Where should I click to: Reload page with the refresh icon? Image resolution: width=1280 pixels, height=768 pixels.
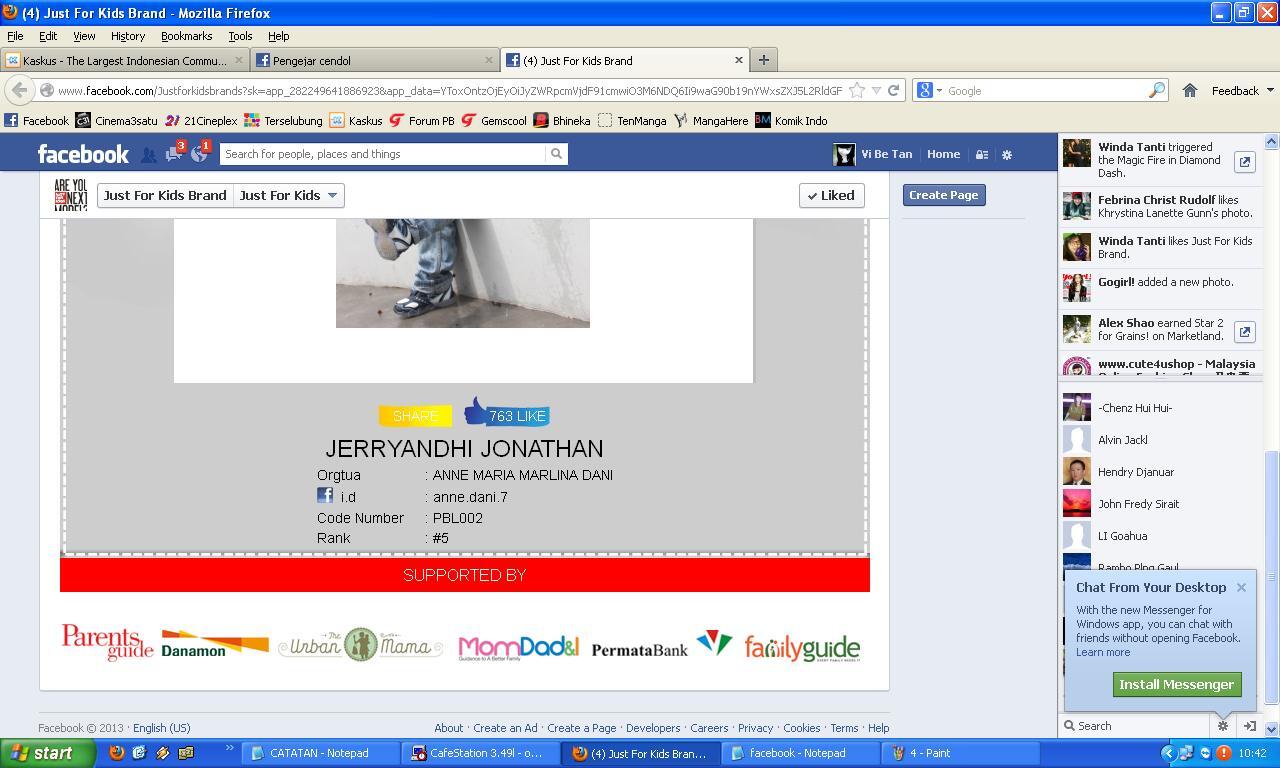tap(893, 90)
